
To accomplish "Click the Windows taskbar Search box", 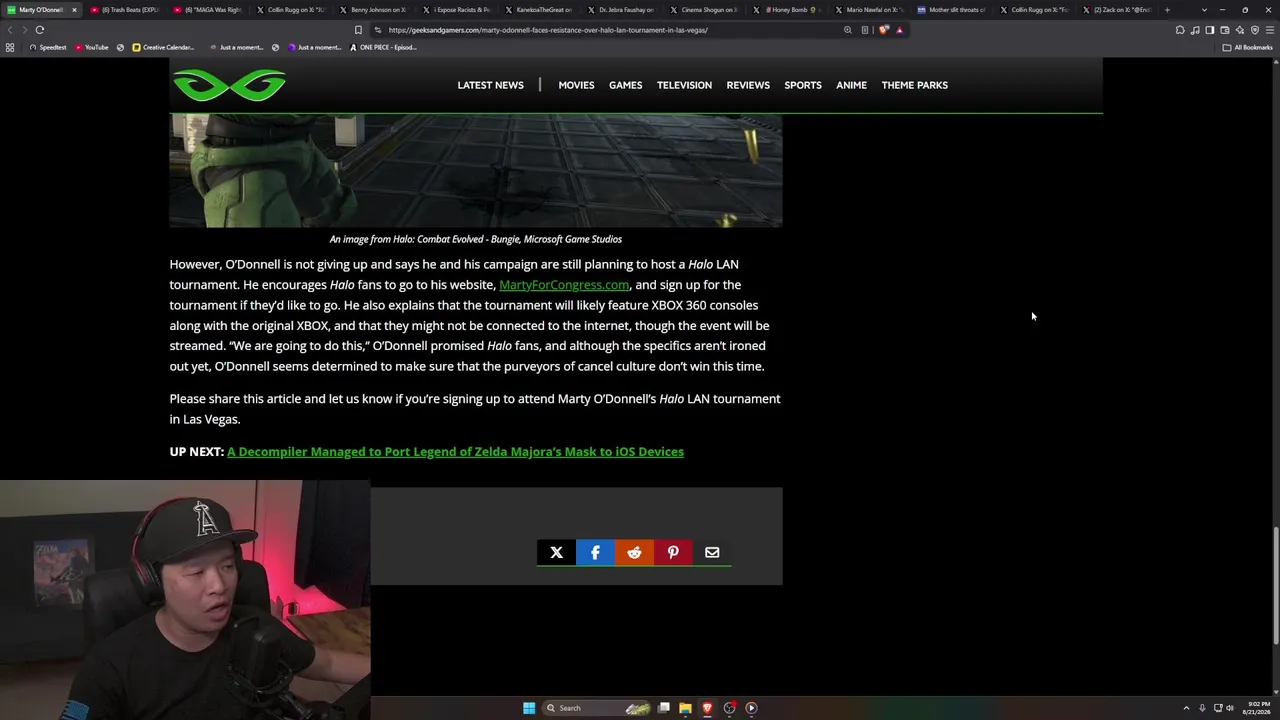I will coord(595,708).
